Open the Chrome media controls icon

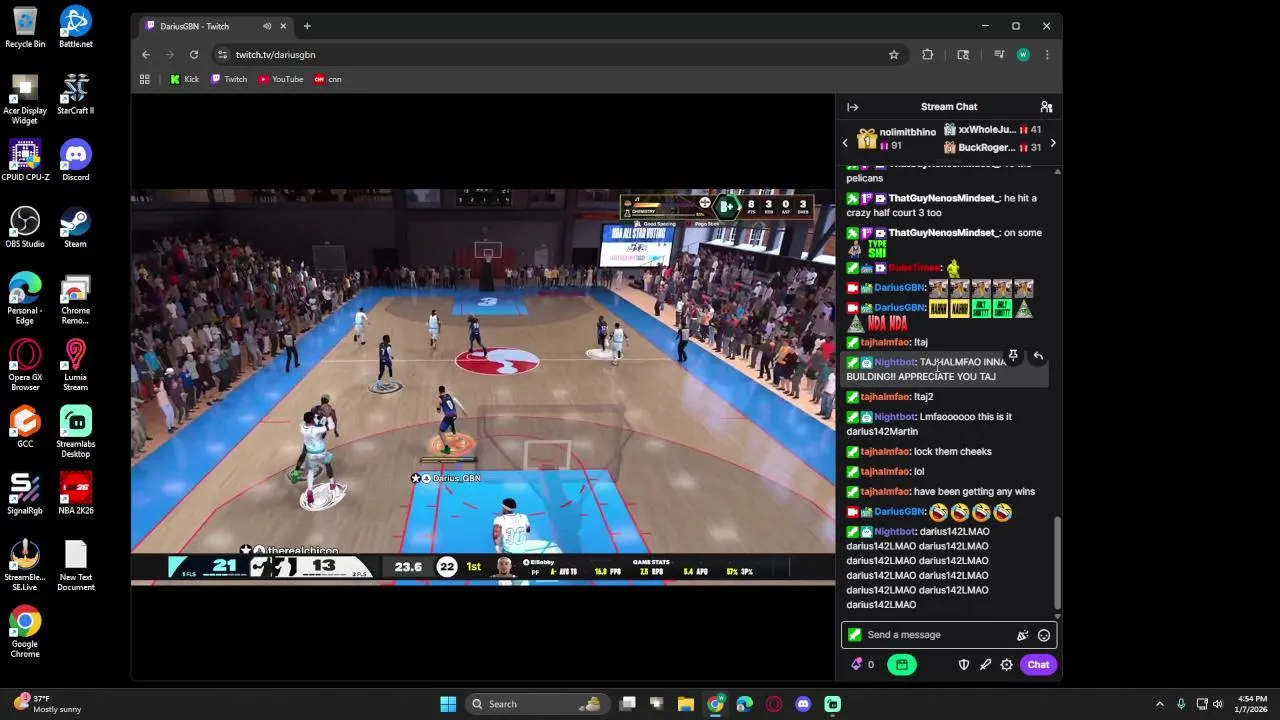pyautogui.click(x=998, y=55)
